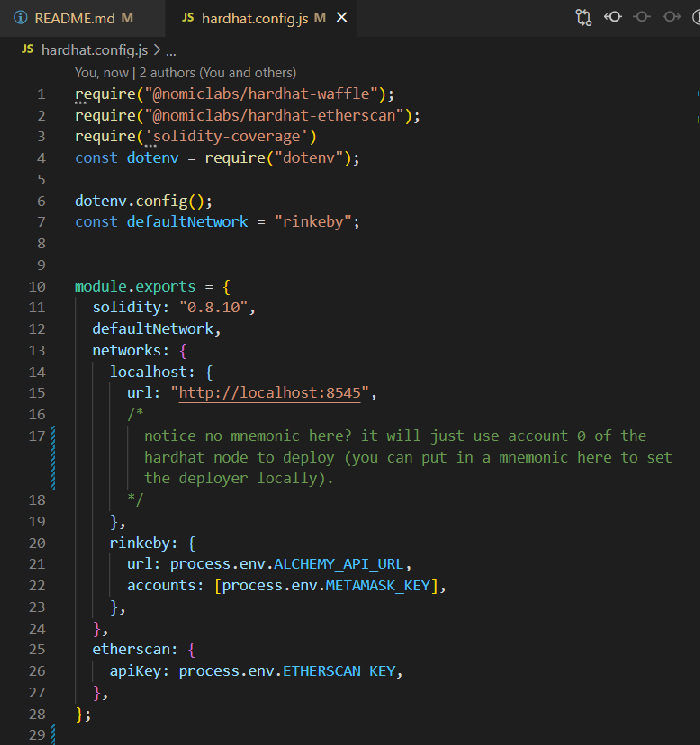The width and height of the screenshot is (700, 745).
Task: Click the accounts property on line 22
Action: tap(161, 586)
